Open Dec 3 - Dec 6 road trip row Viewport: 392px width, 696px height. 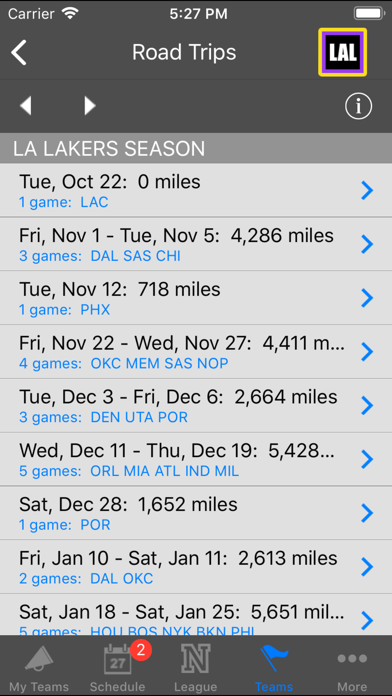click(196, 406)
